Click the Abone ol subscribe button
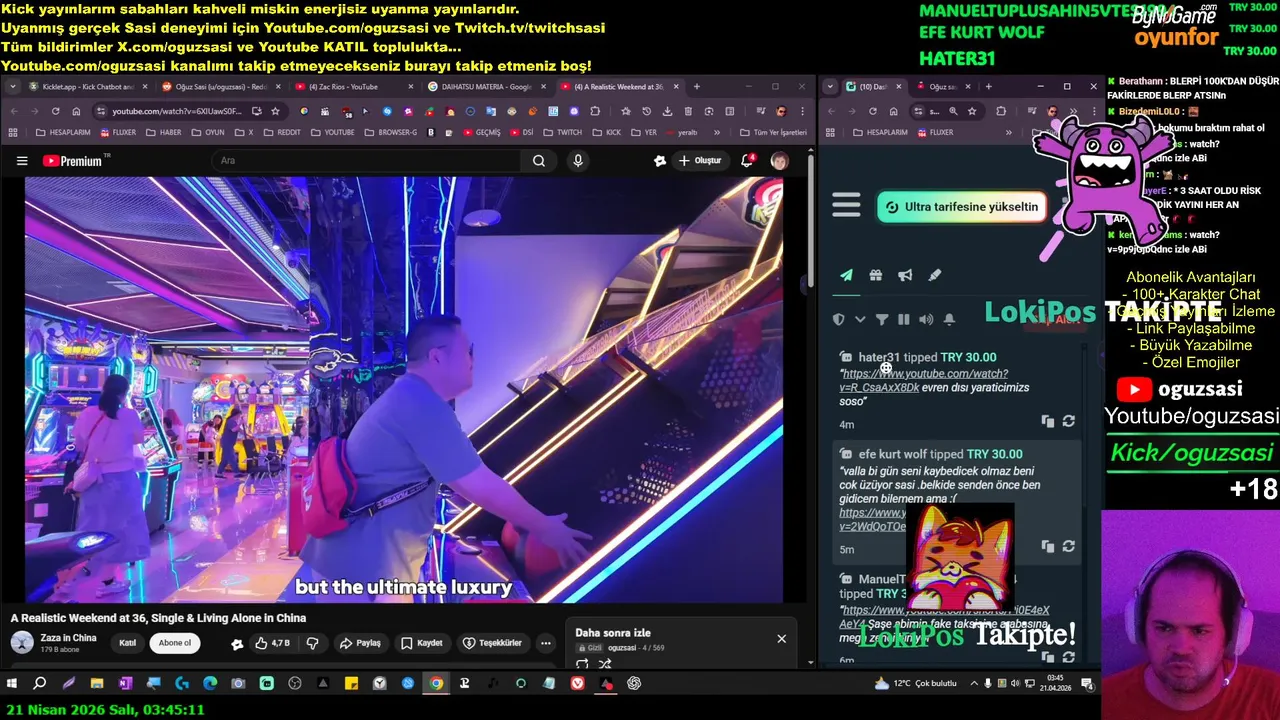This screenshot has width=1280, height=720. 174,643
